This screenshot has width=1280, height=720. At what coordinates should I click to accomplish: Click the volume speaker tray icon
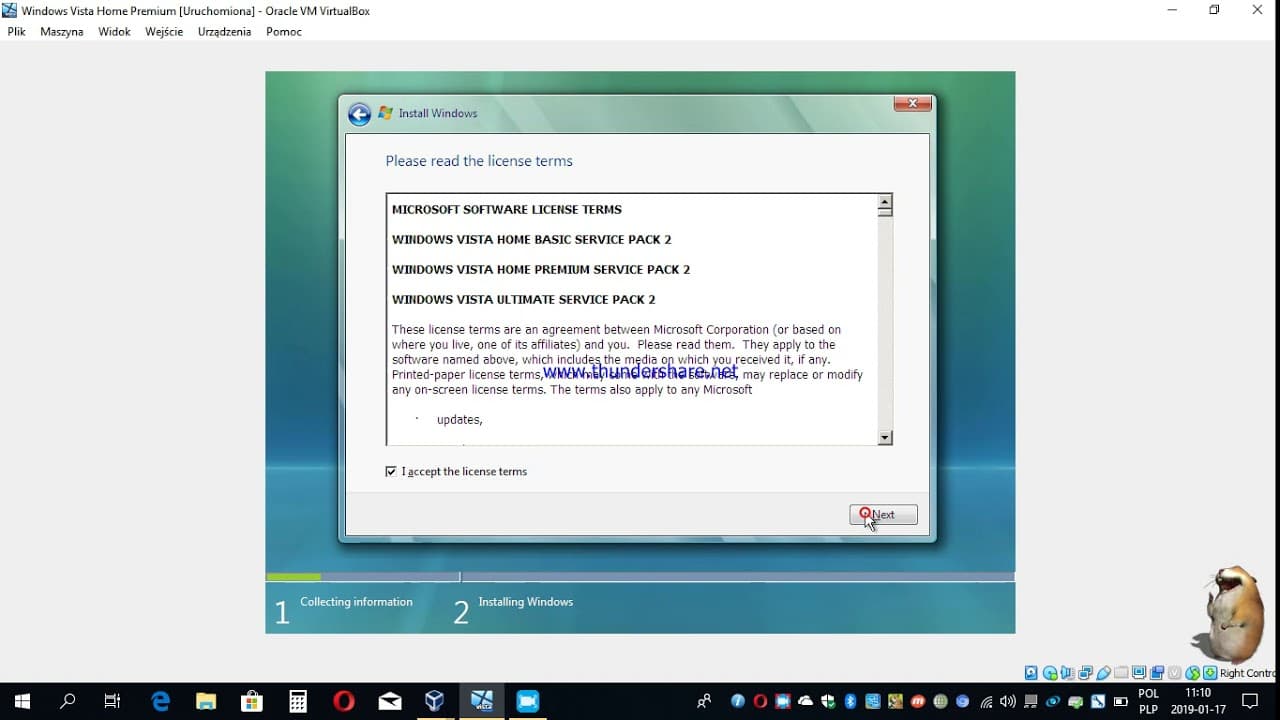pos(1008,701)
